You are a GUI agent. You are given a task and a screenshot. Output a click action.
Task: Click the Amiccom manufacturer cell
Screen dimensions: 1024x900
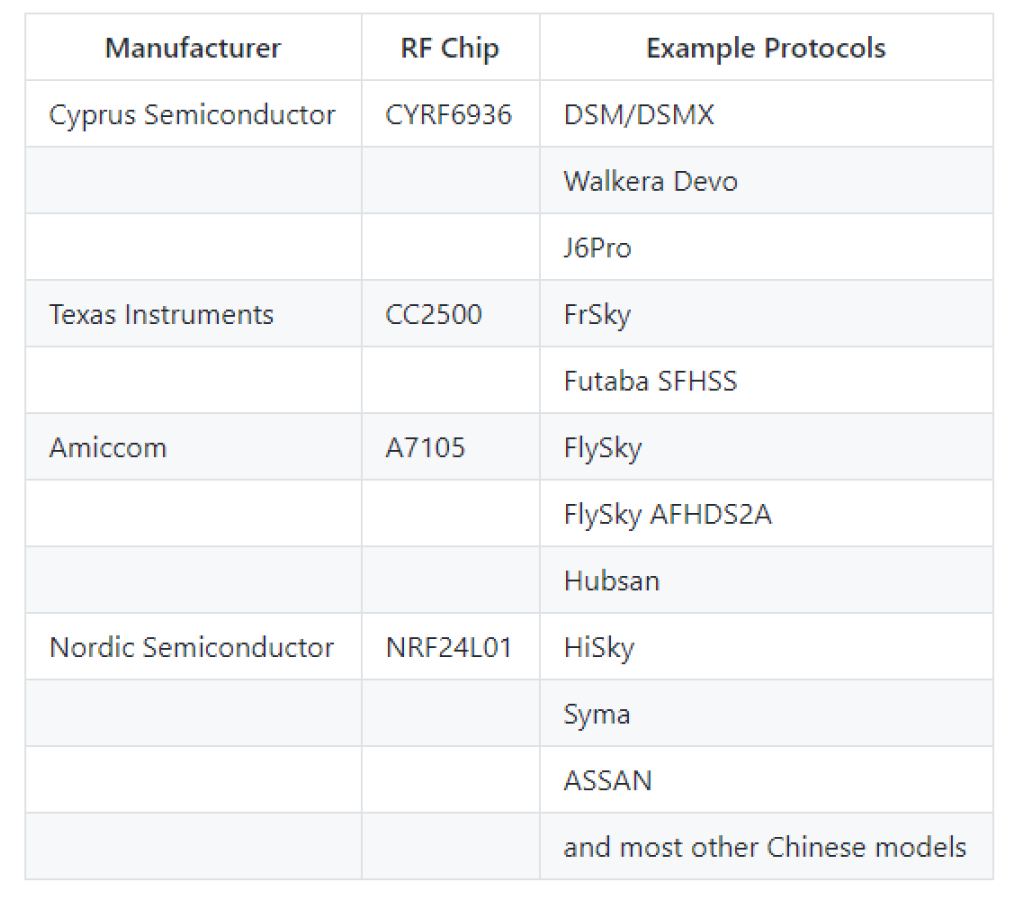(108, 448)
